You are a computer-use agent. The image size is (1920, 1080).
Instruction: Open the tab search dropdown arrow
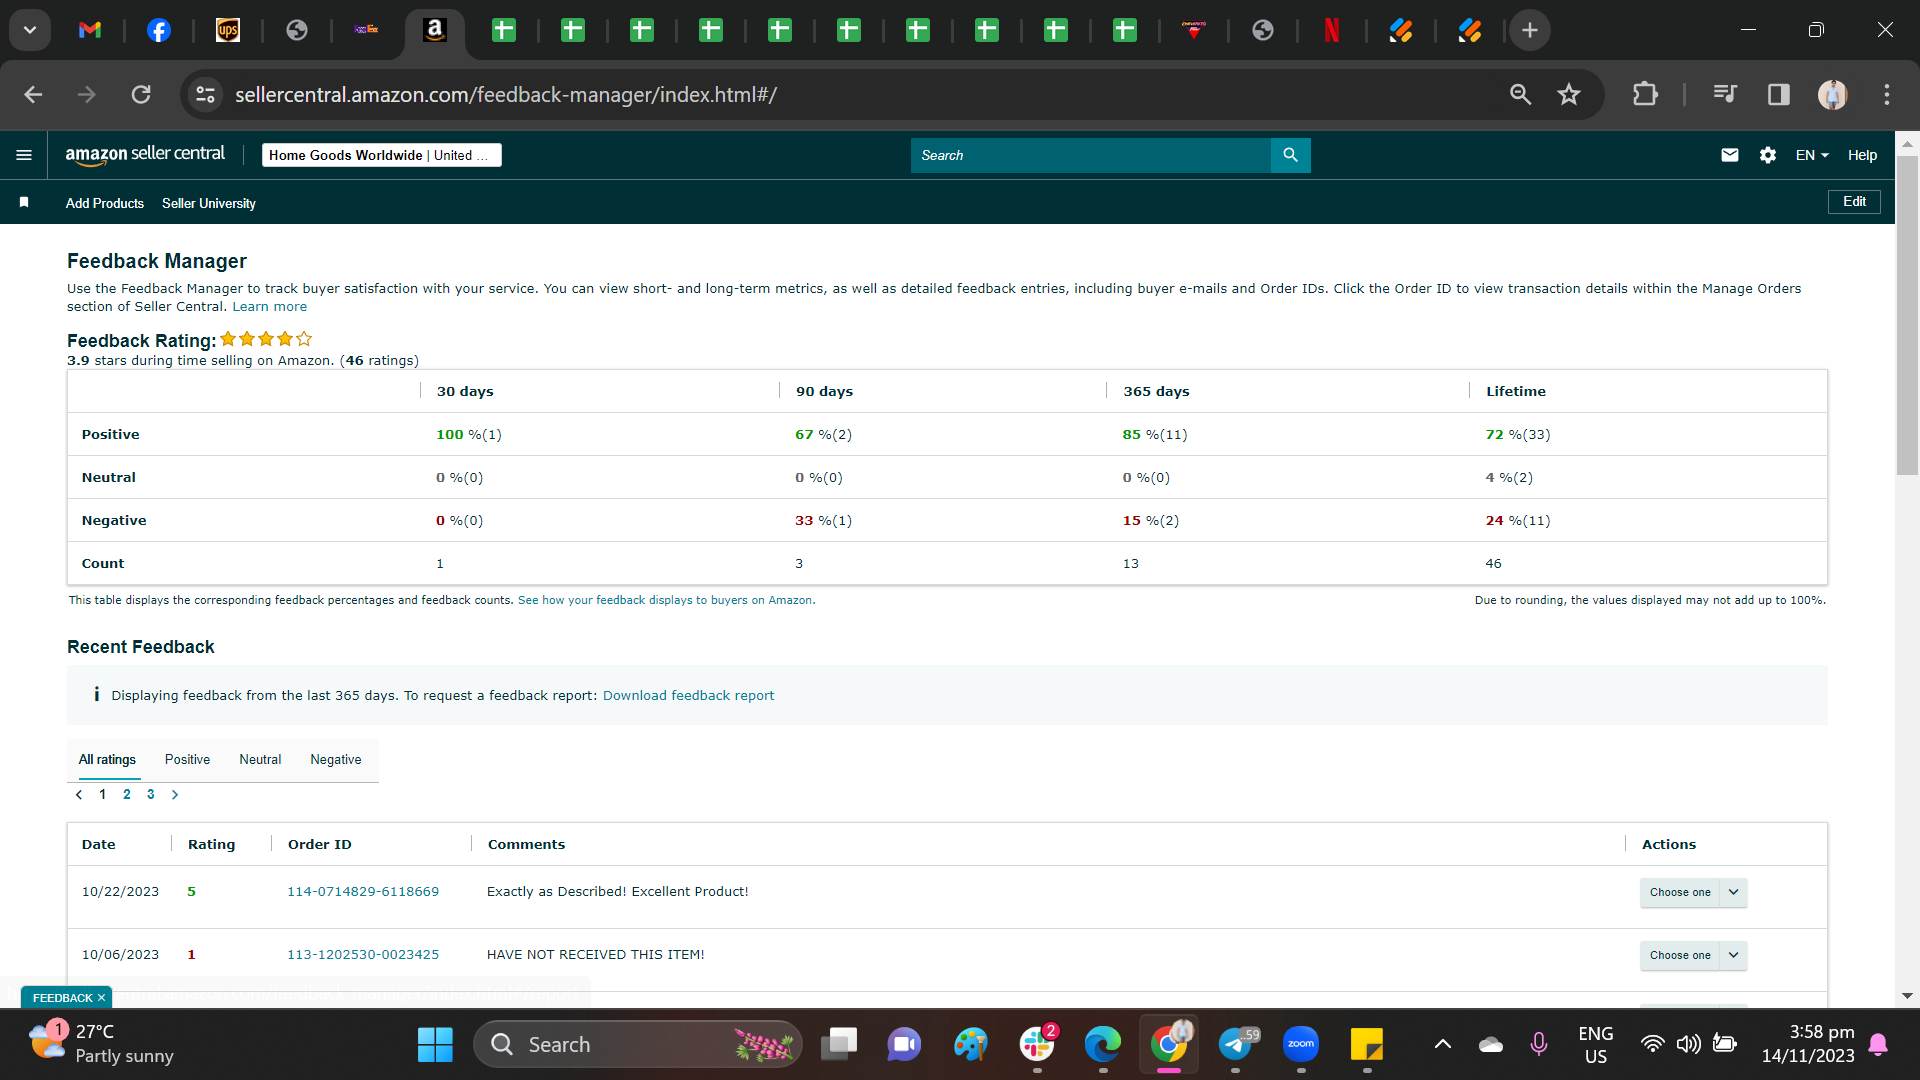click(x=30, y=30)
